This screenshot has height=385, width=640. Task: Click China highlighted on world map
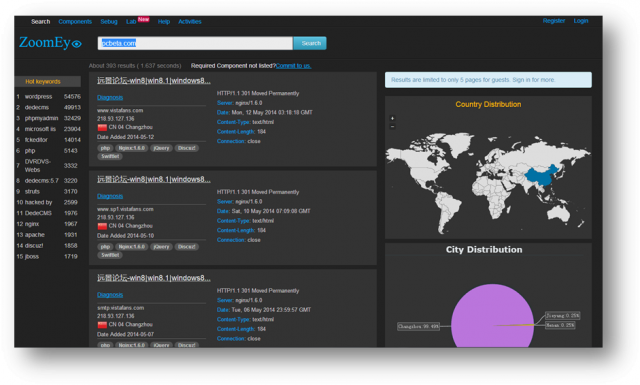pos(541,176)
